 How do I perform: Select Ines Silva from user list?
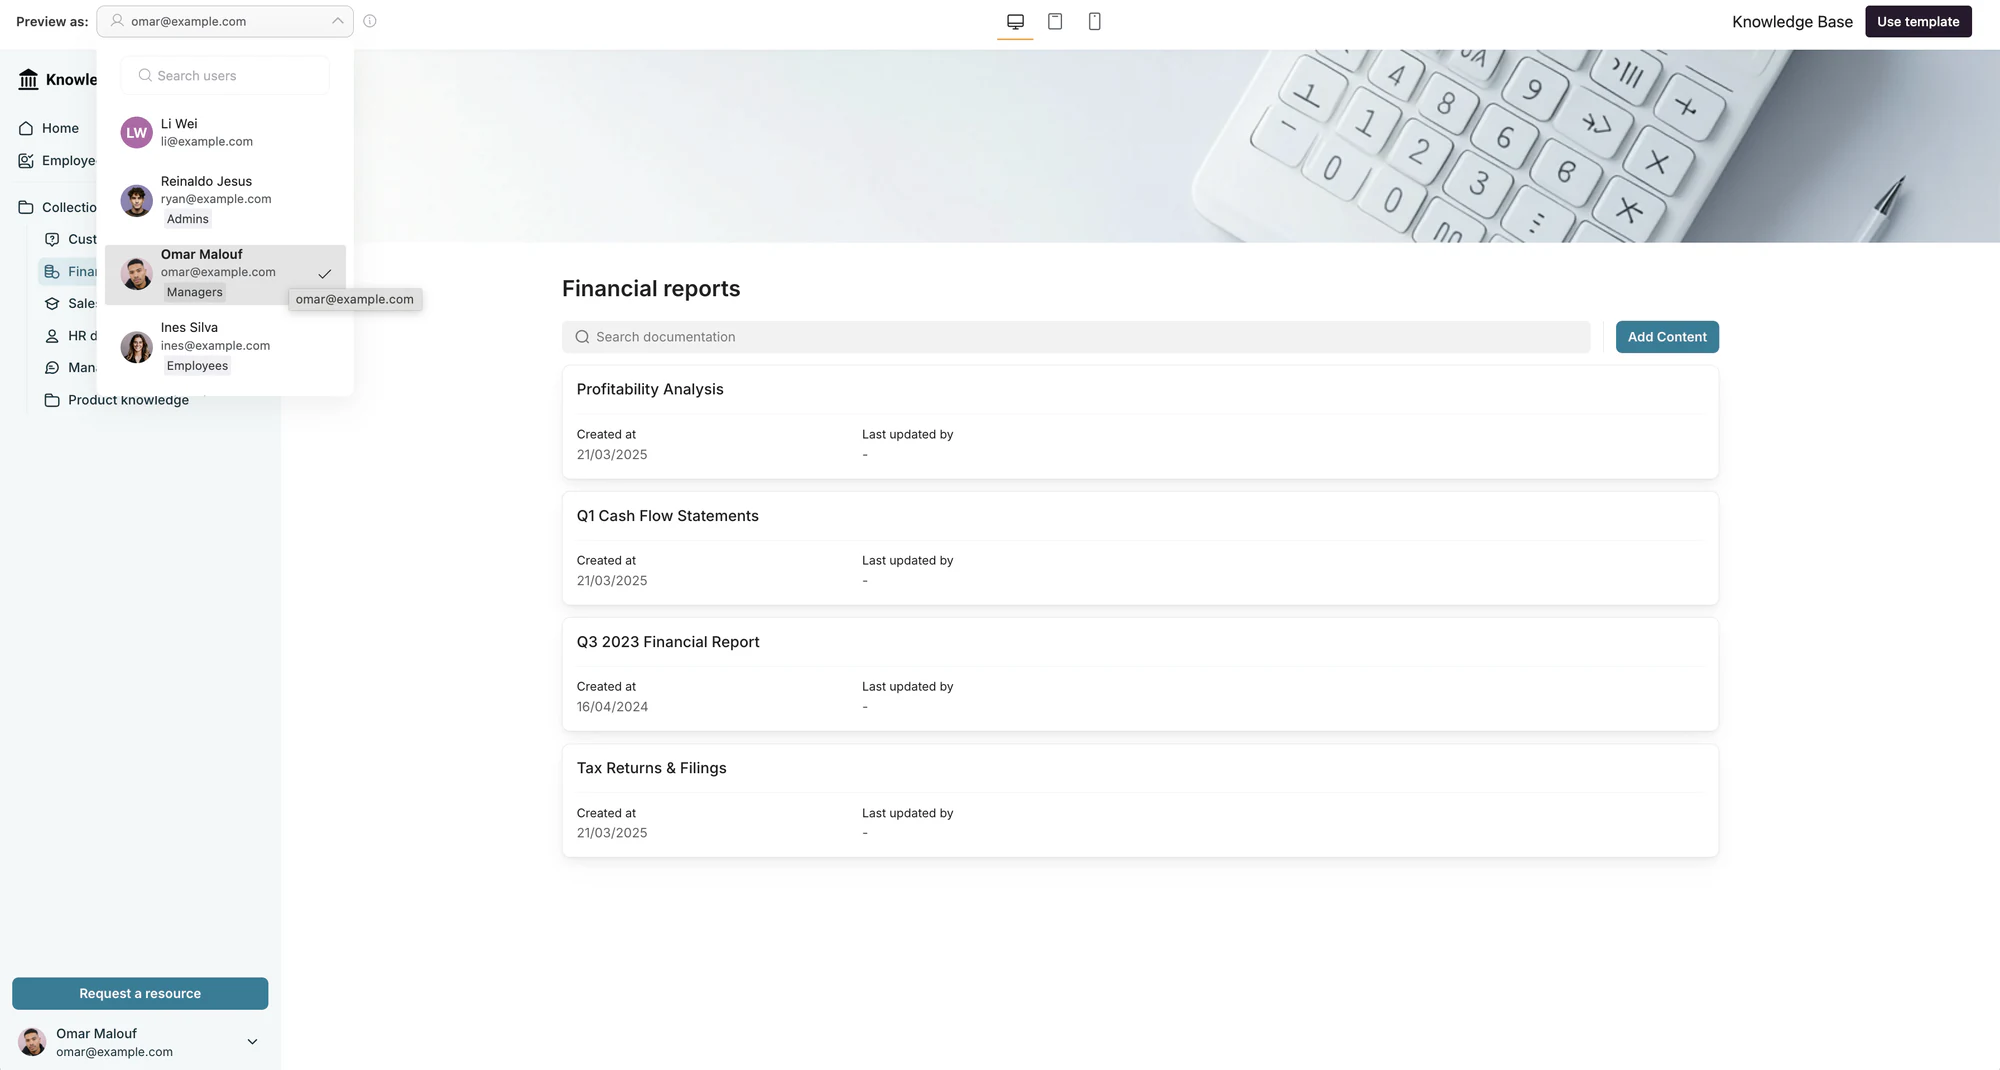coord(225,347)
